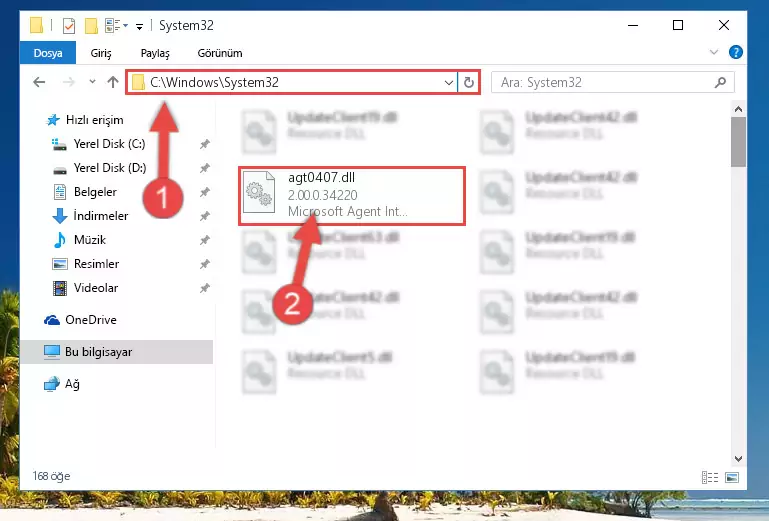Click the vertical scrollbar thumb
769x521 pixels.
[x=738, y=142]
